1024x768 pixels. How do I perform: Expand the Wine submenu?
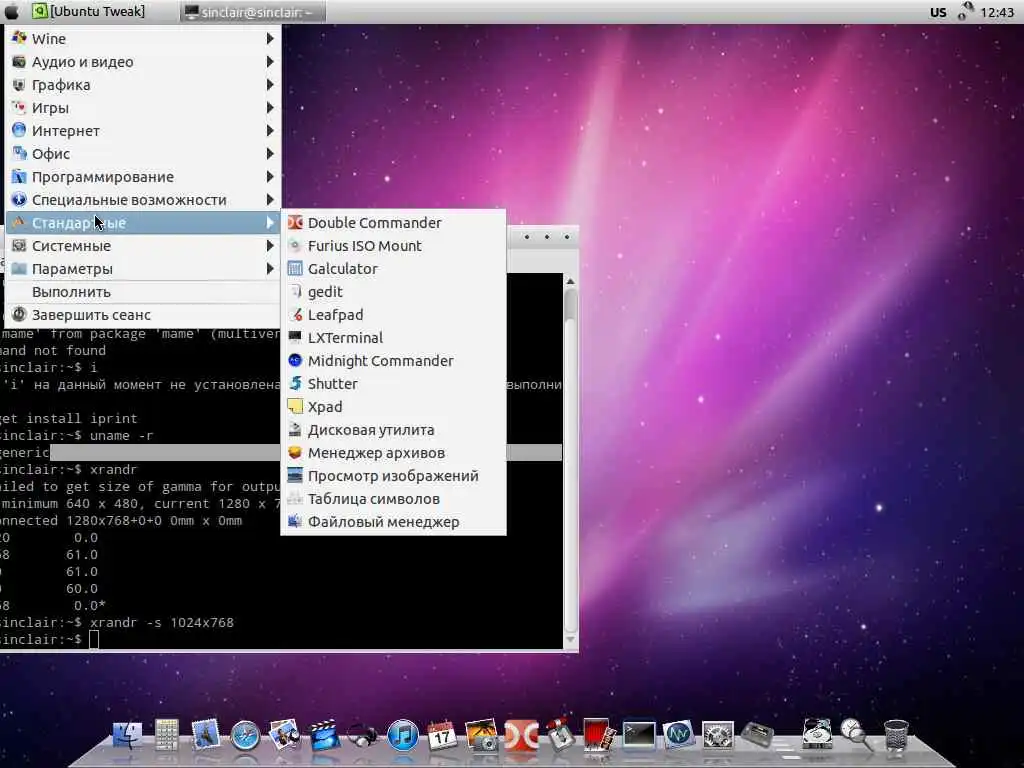143,39
